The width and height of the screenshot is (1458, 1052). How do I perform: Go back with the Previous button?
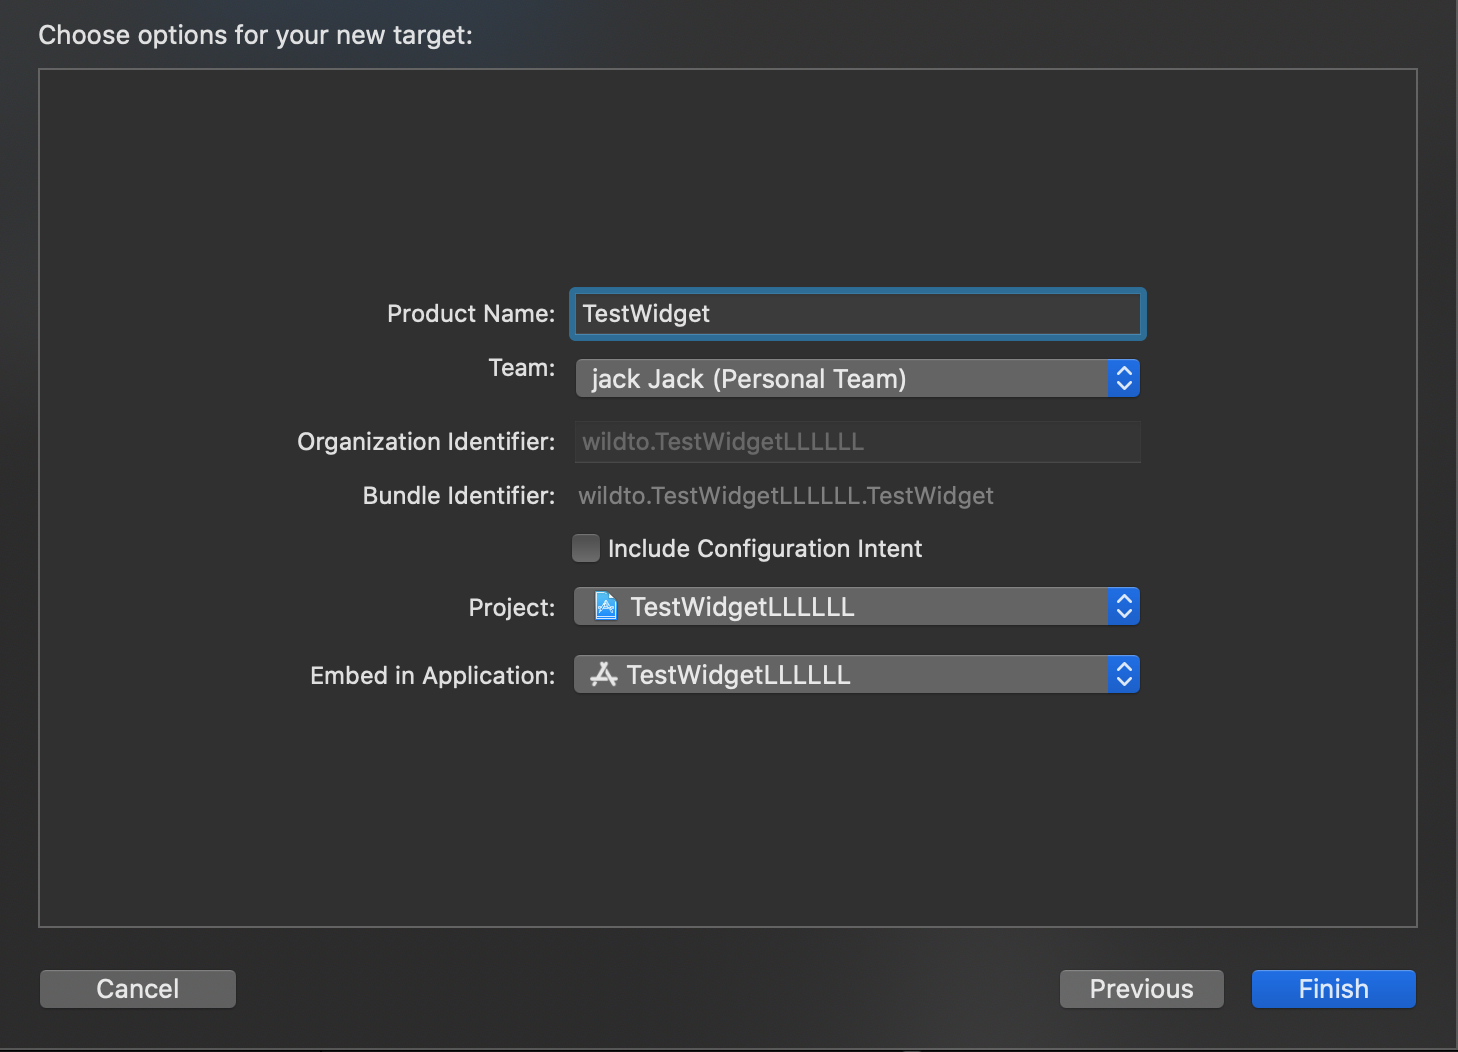1142,989
